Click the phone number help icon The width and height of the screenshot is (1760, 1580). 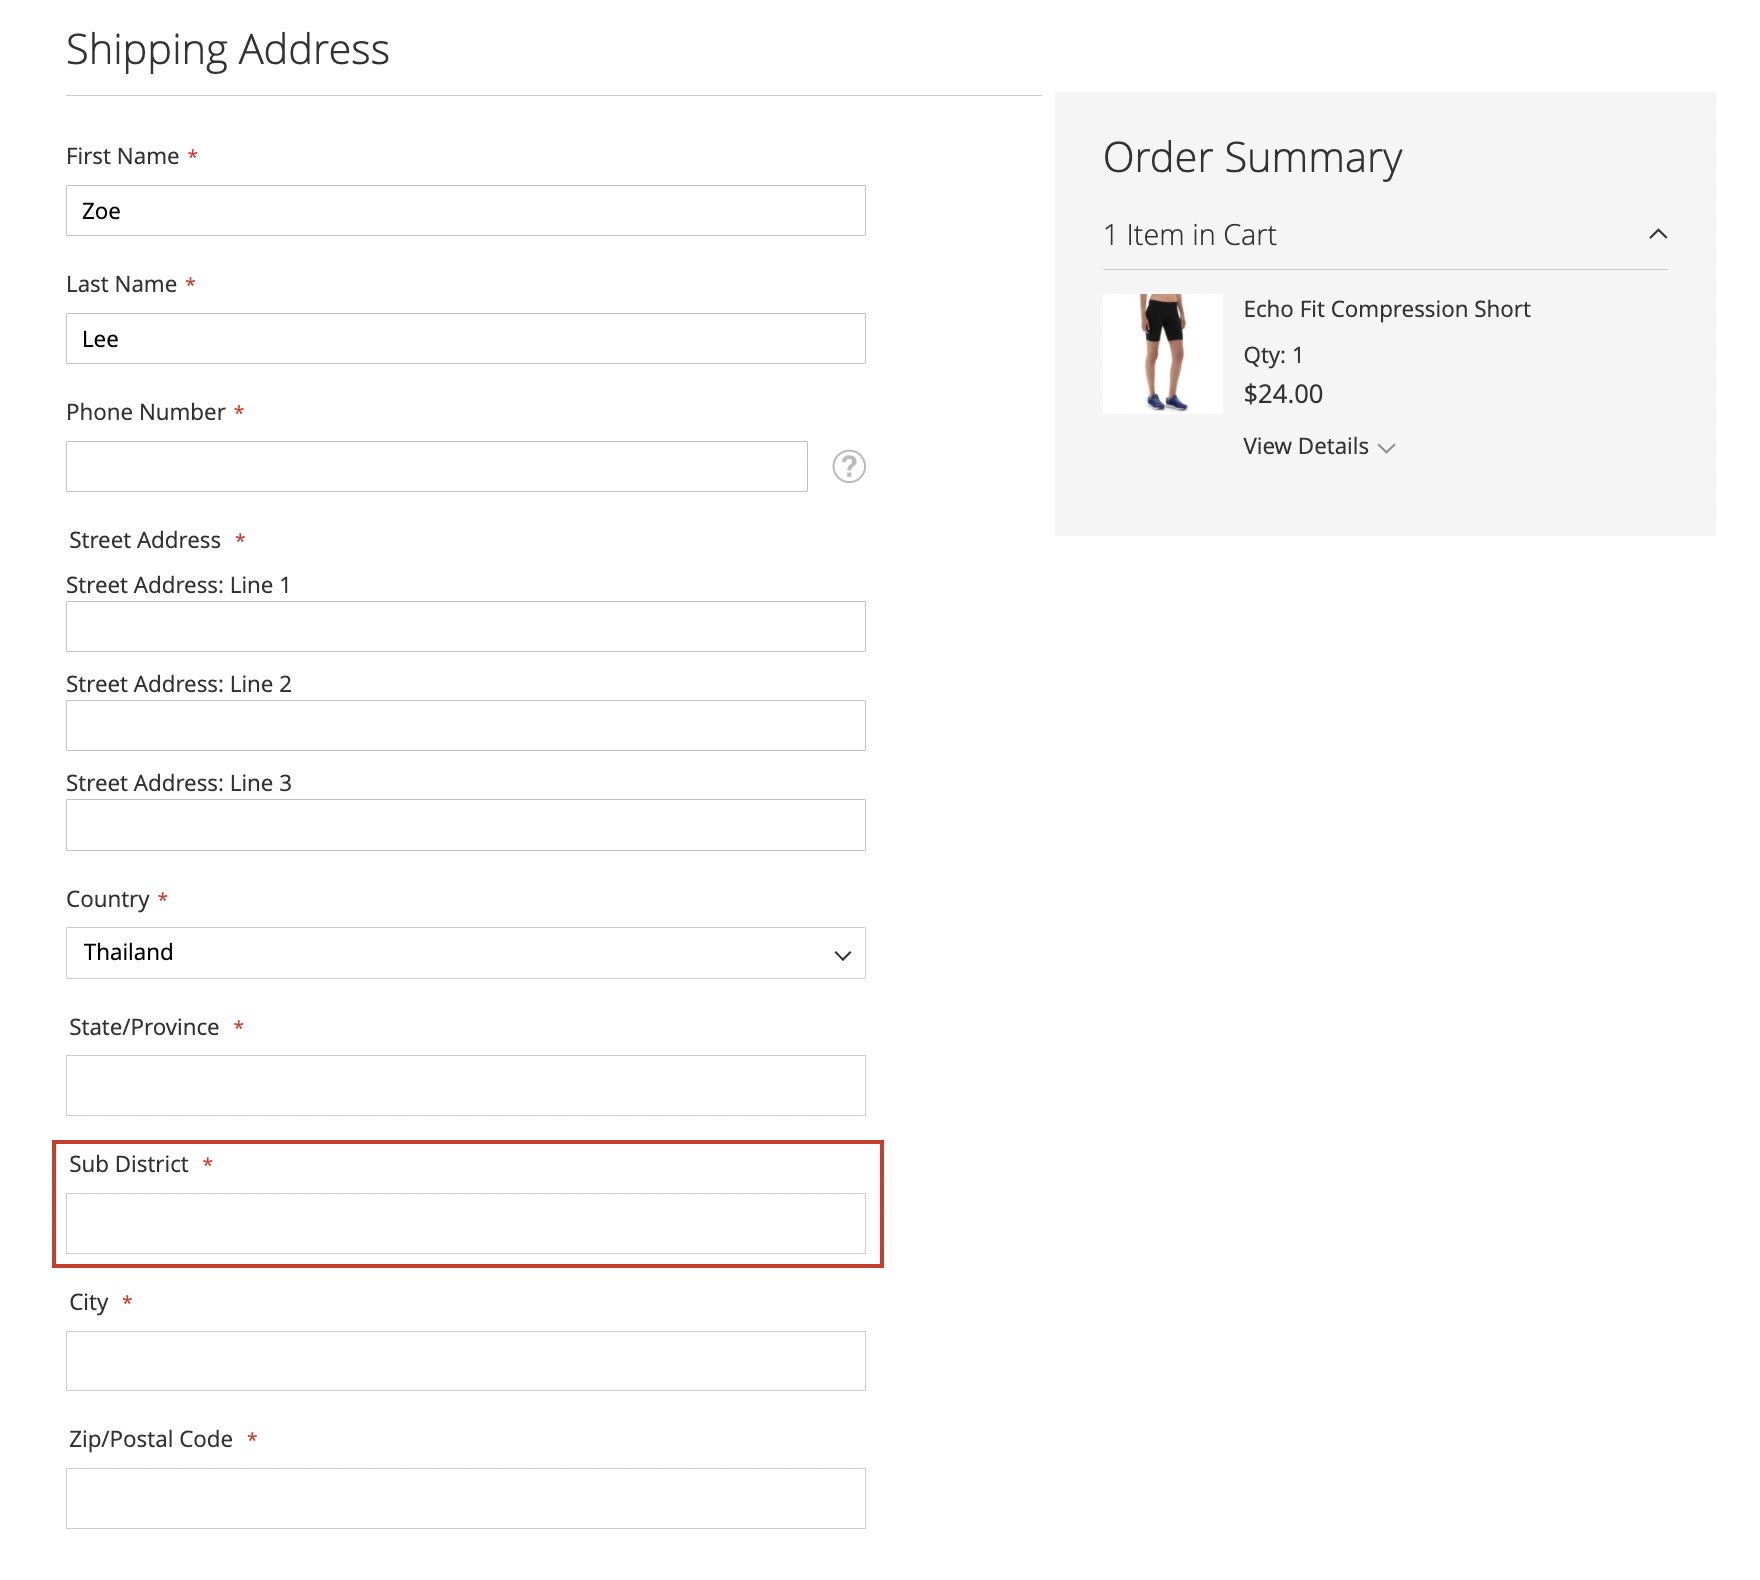coord(848,466)
